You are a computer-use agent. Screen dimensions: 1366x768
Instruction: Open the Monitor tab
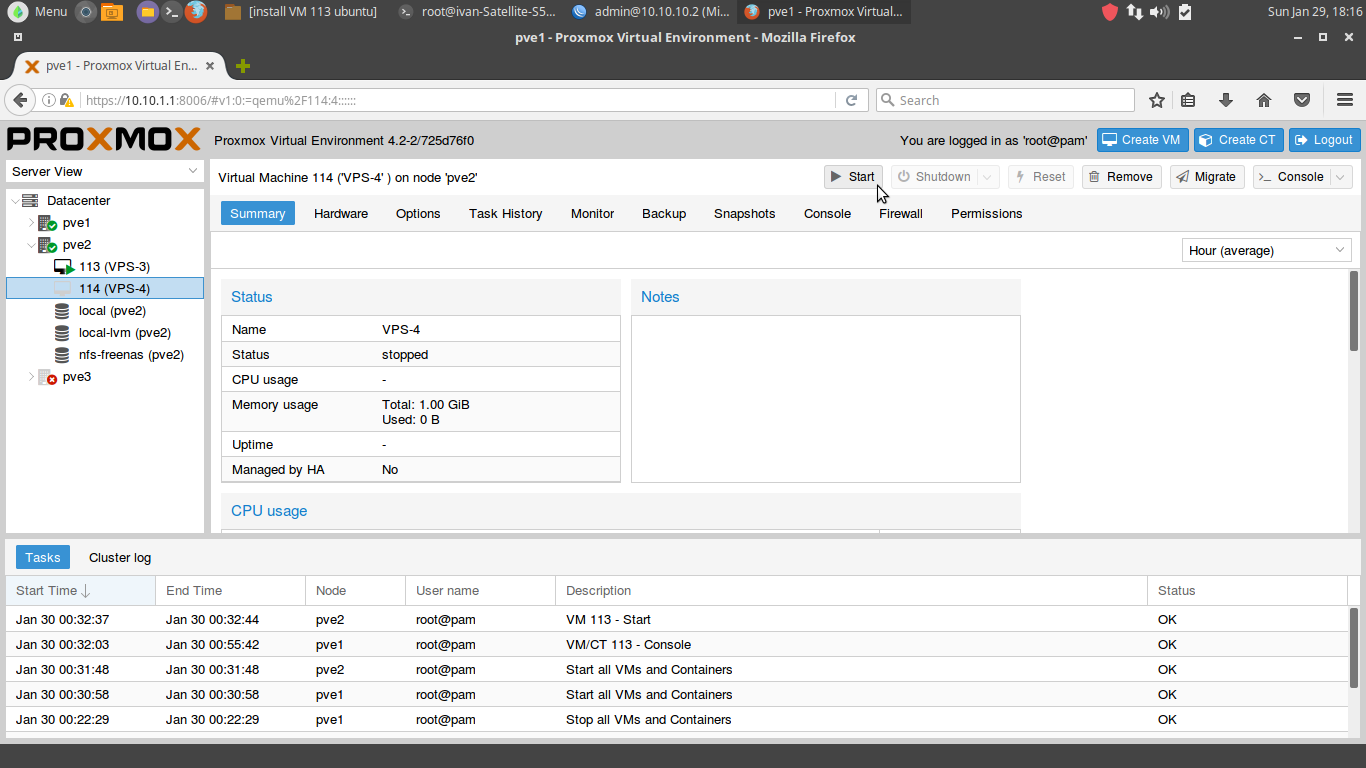(593, 213)
